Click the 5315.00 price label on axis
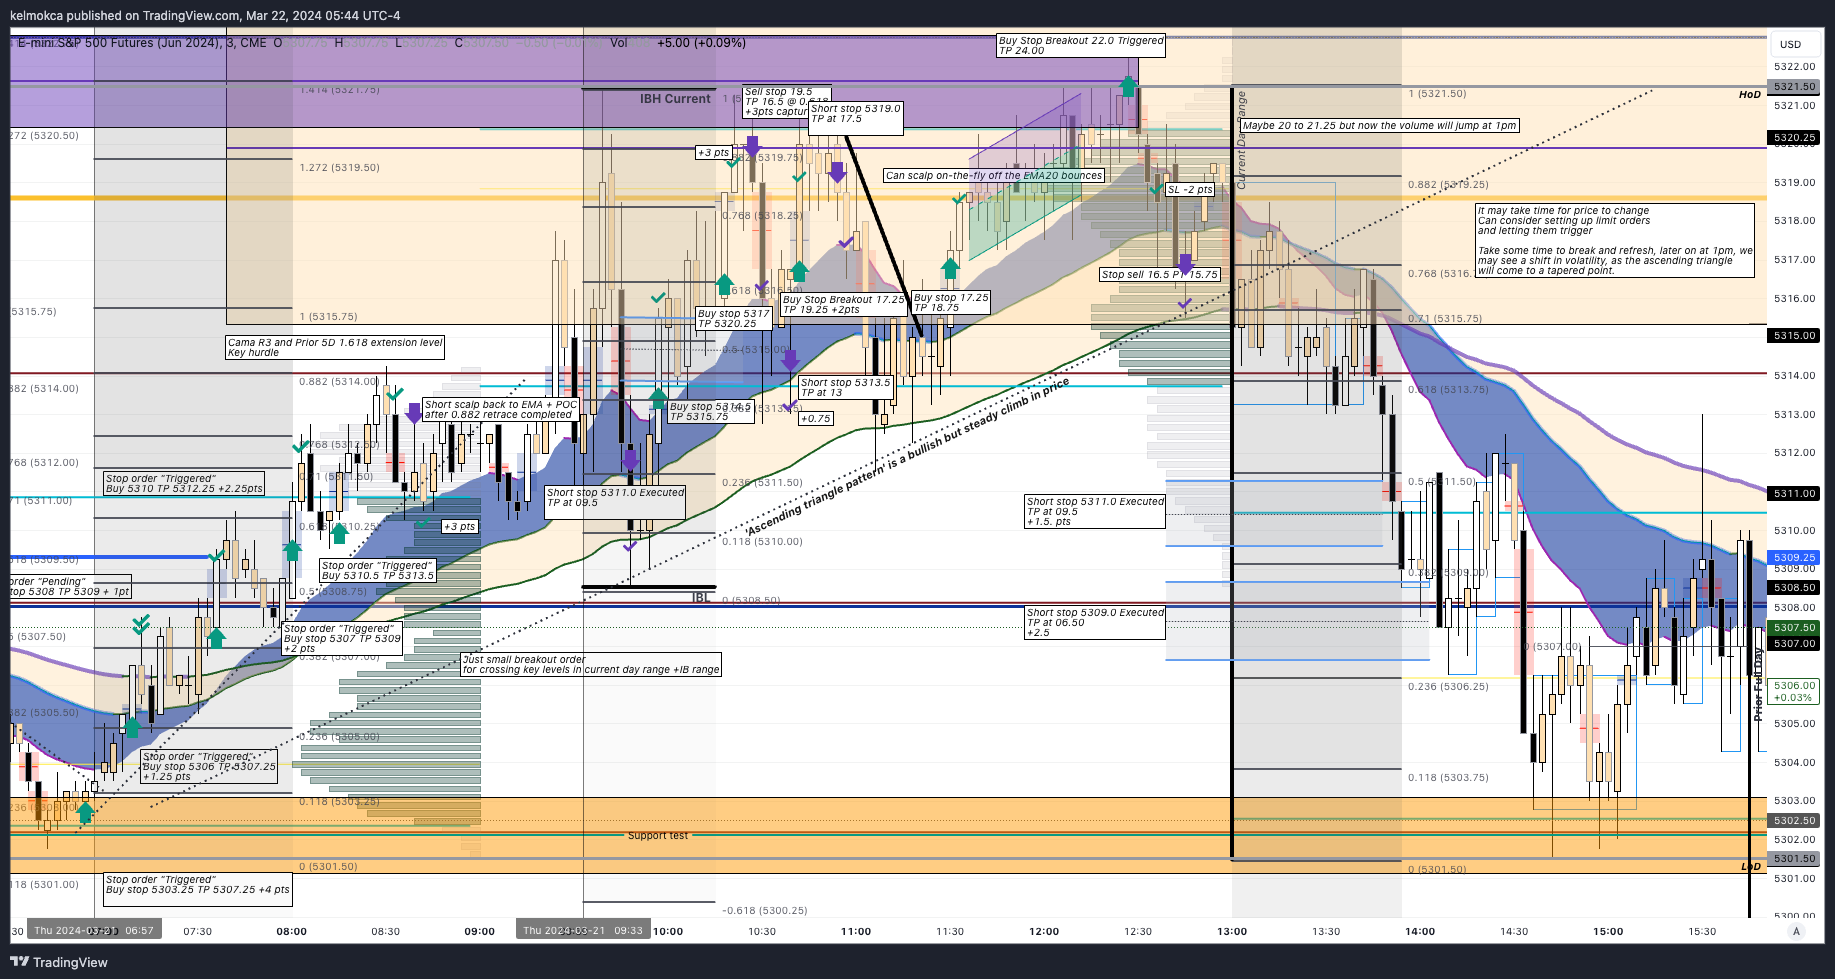This screenshot has width=1835, height=979. 1795,335
